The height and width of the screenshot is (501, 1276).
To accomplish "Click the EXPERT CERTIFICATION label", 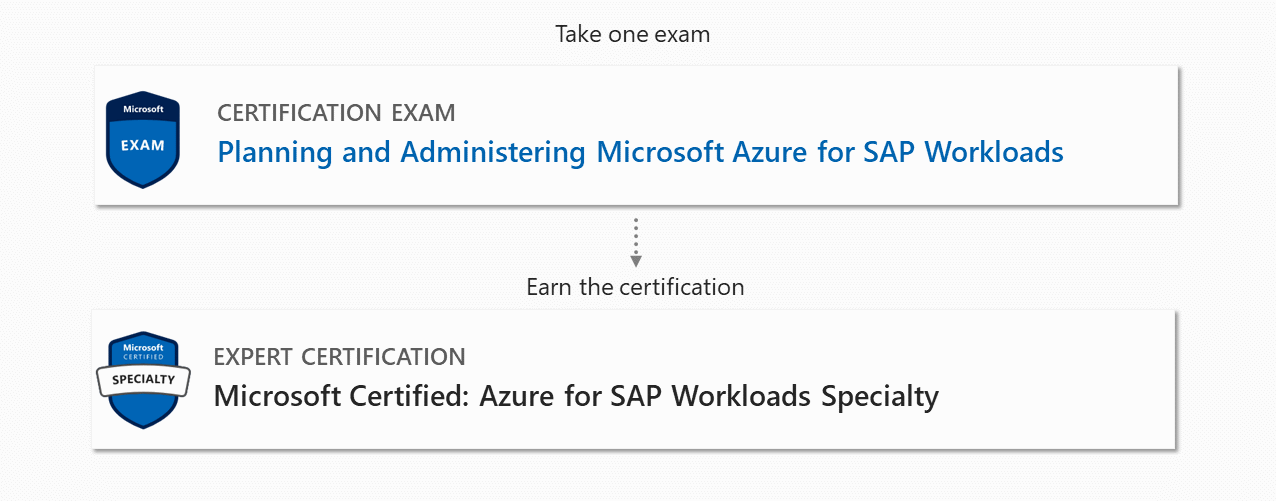I will (339, 357).
